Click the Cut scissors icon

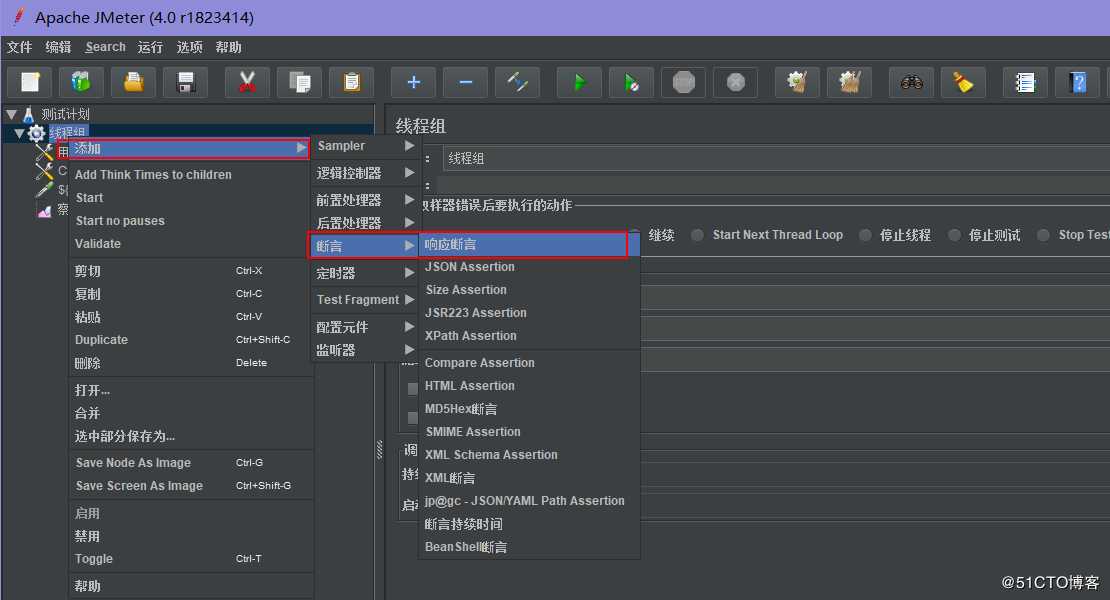(x=247, y=83)
